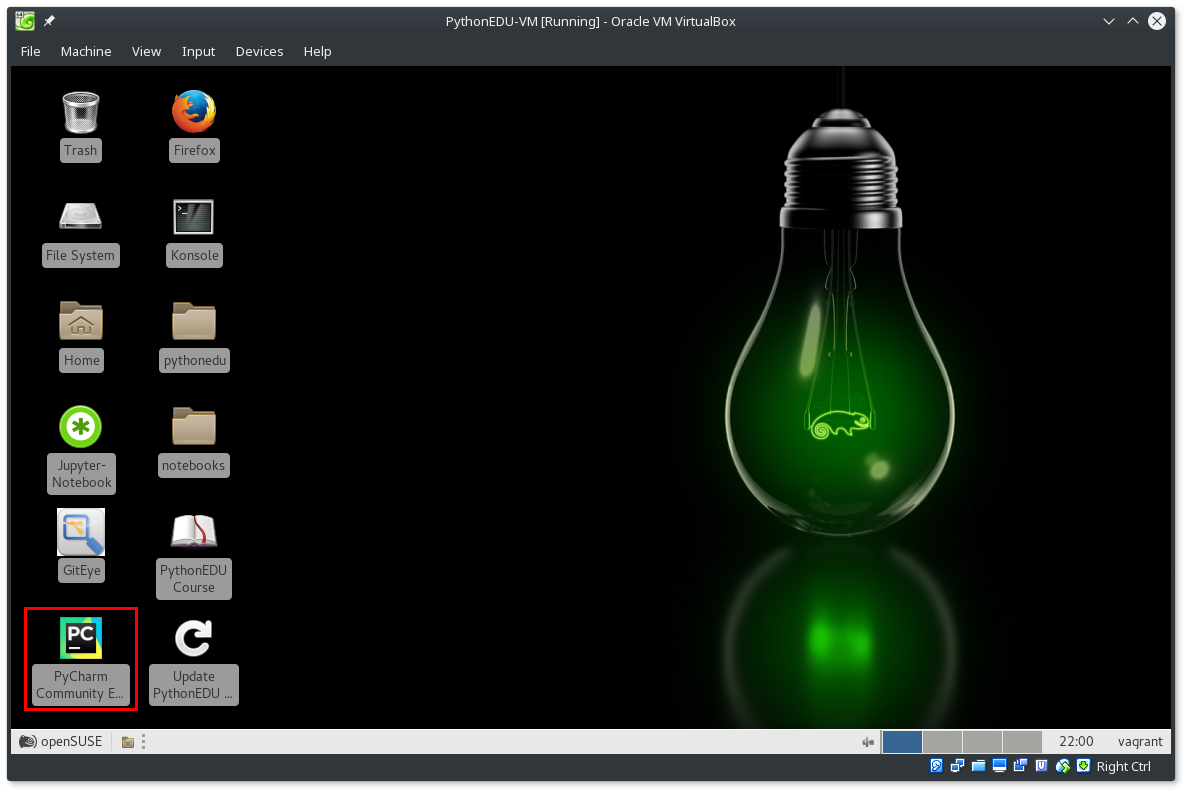Click the Firefox icon label
1188x794 pixels.
pyautogui.click(x=195, y=150)
